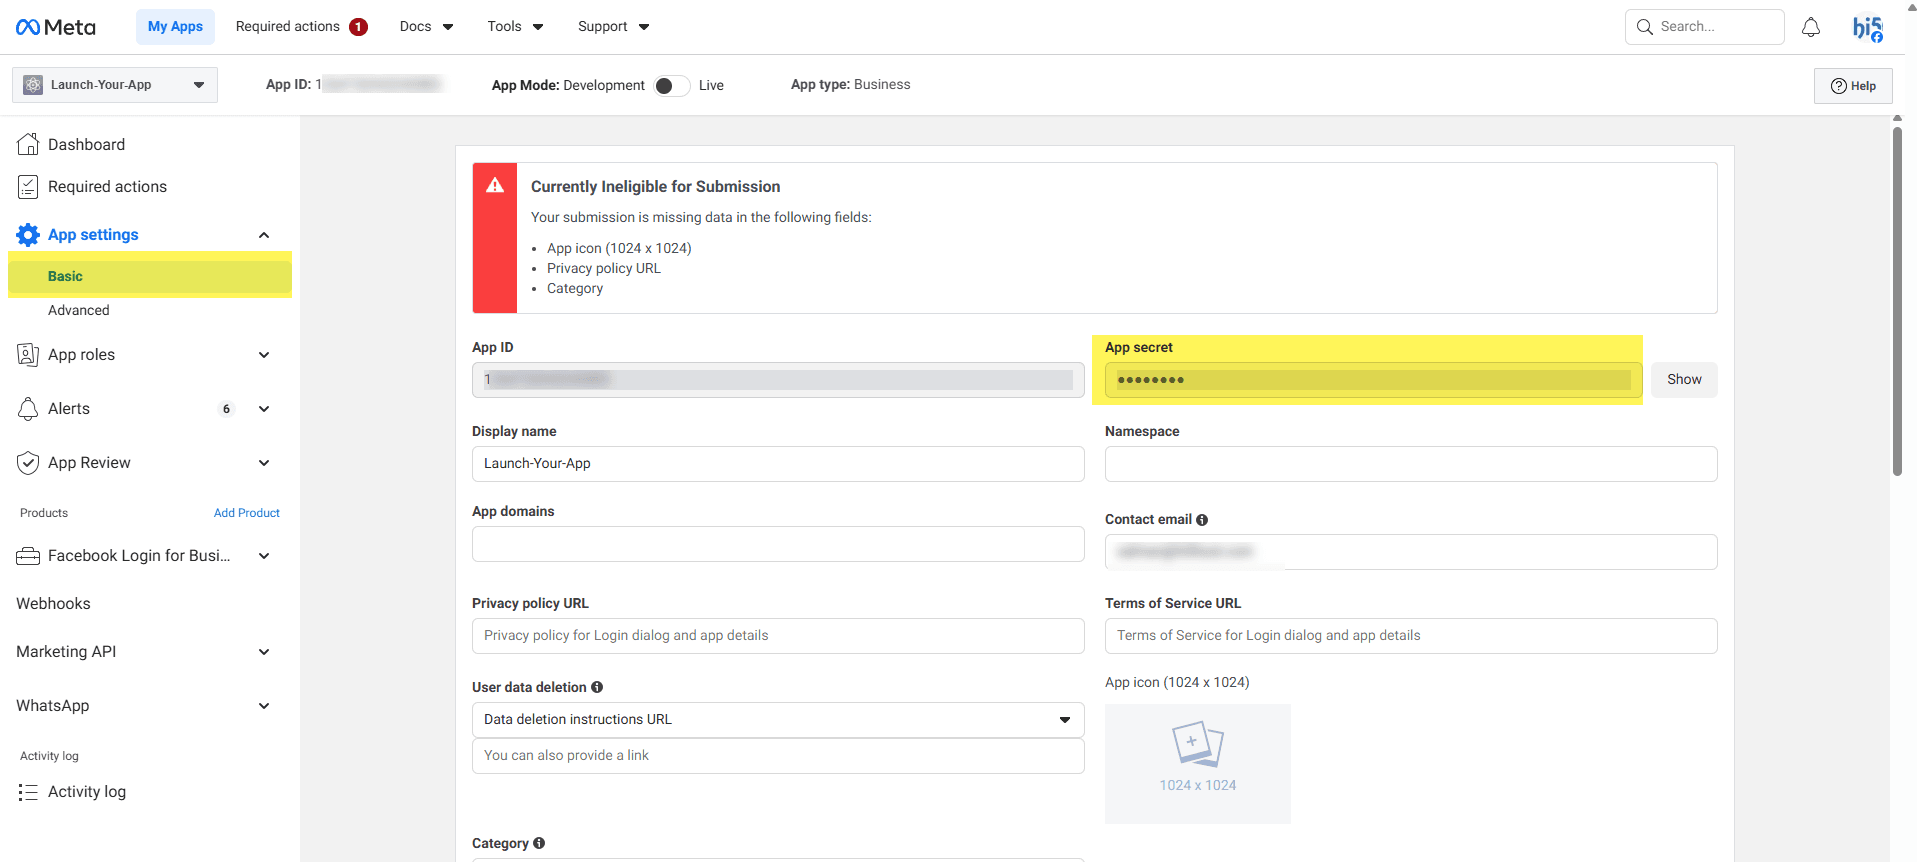
Task: Click the App settings gear icon
Action: (28, 235)
